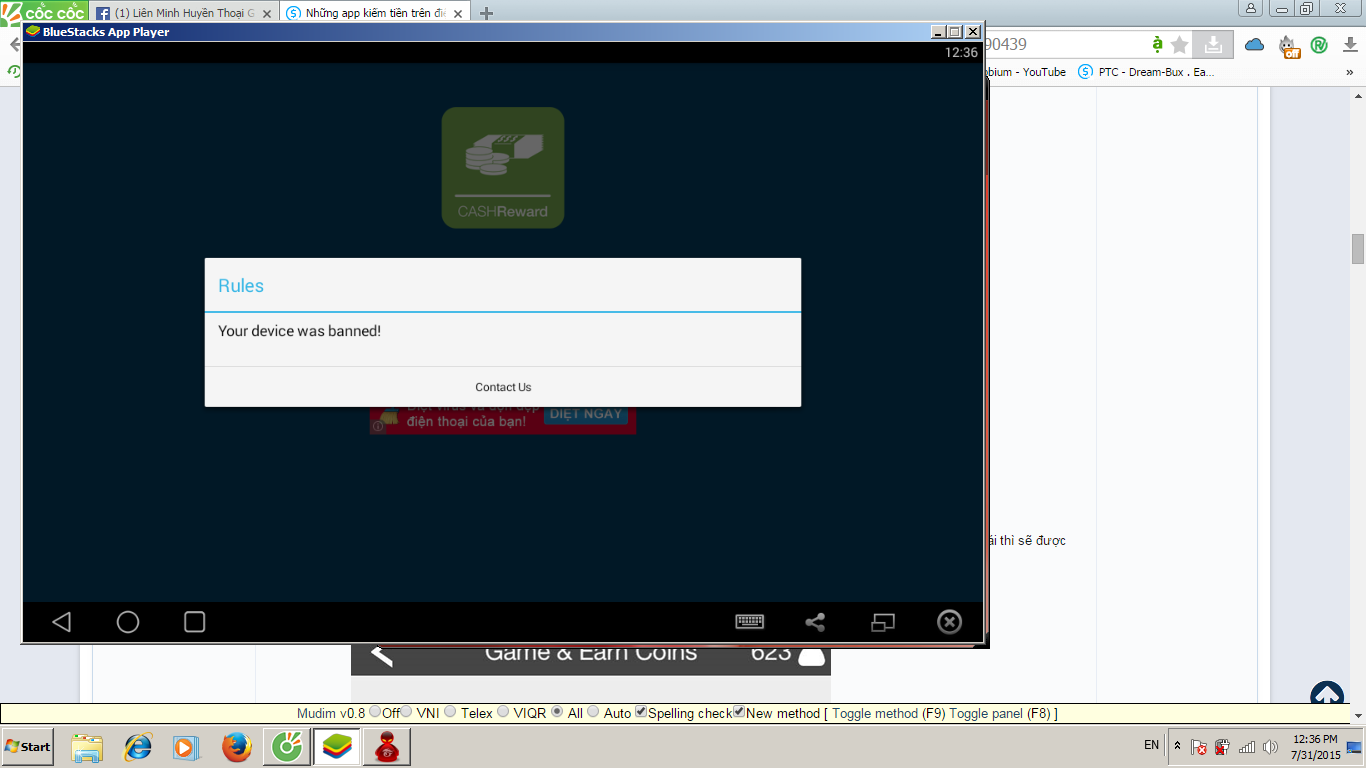Tap the Android back navigation icon in BlueStacks
Screen dimensions: 1366x768
62,622
